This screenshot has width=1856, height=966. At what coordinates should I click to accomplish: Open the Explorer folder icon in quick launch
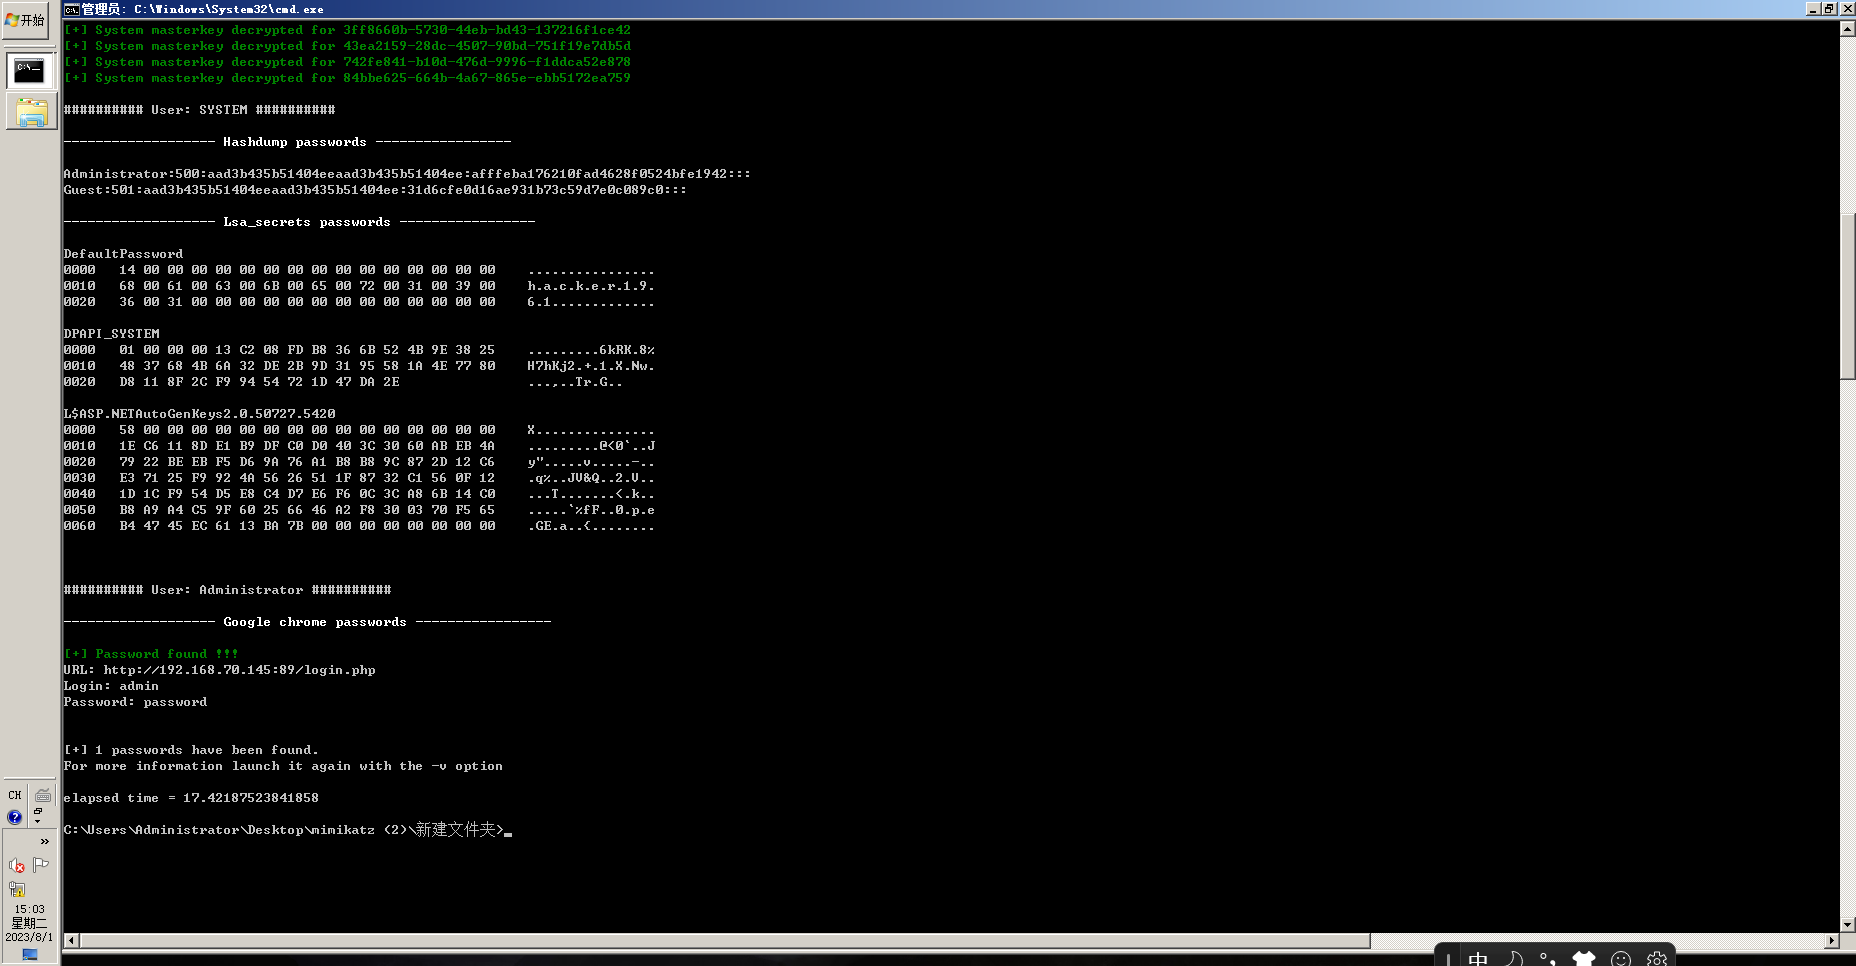point(30,112)
